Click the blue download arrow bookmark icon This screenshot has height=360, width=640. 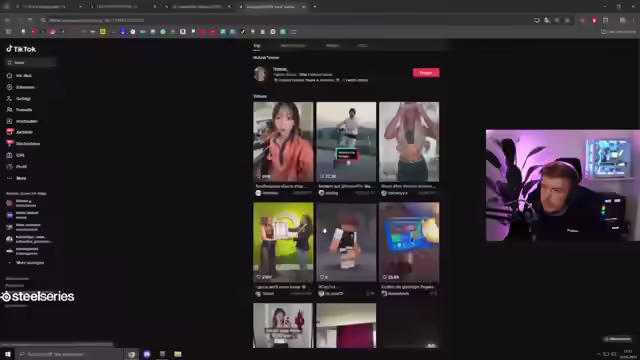click(x=123, y=31)
